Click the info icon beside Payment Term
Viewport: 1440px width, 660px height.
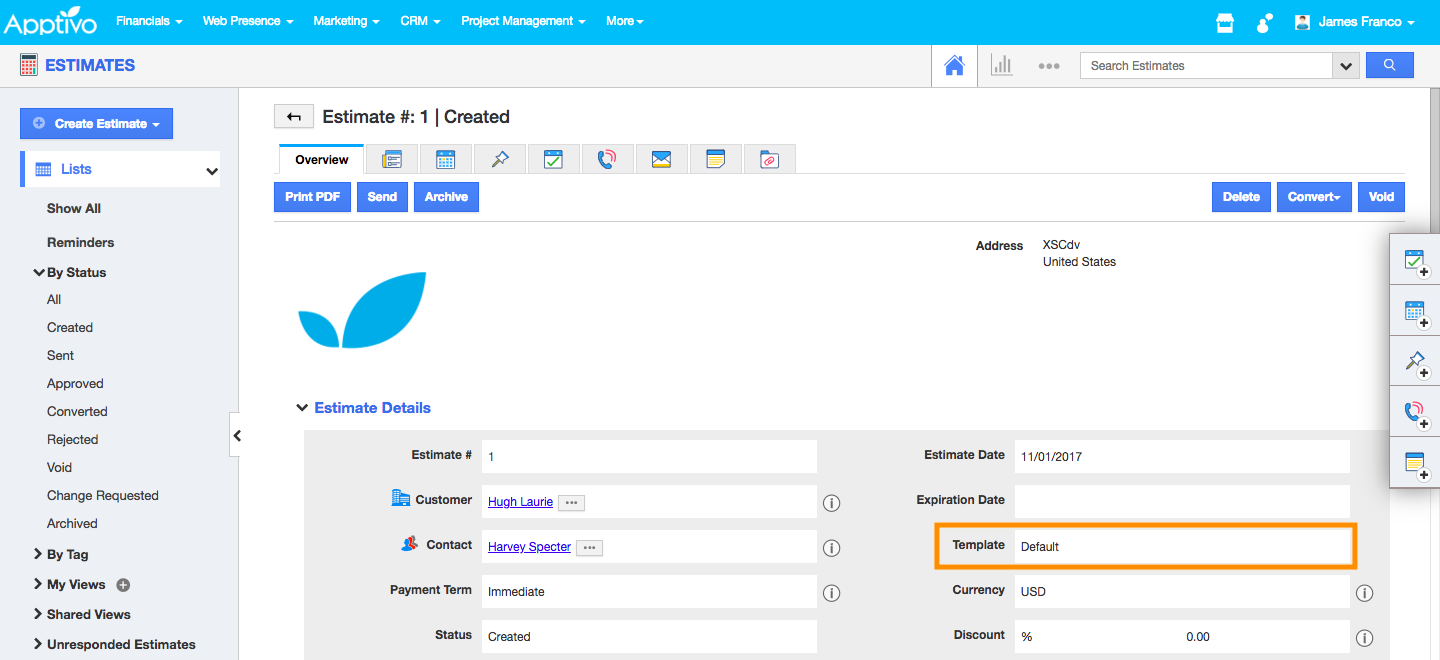tap(831, 593)
